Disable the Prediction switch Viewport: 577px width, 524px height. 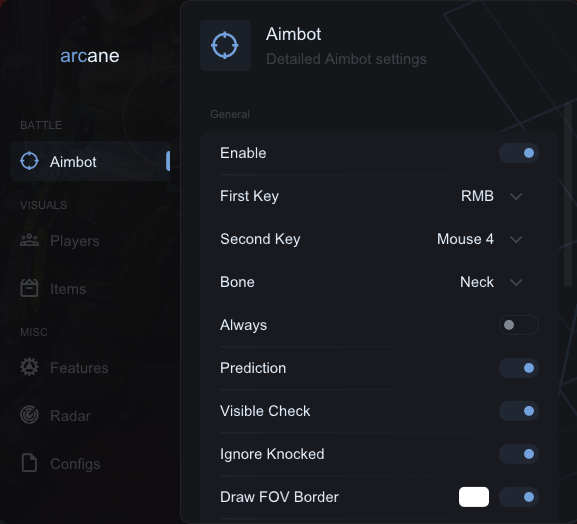pos(519,368)
